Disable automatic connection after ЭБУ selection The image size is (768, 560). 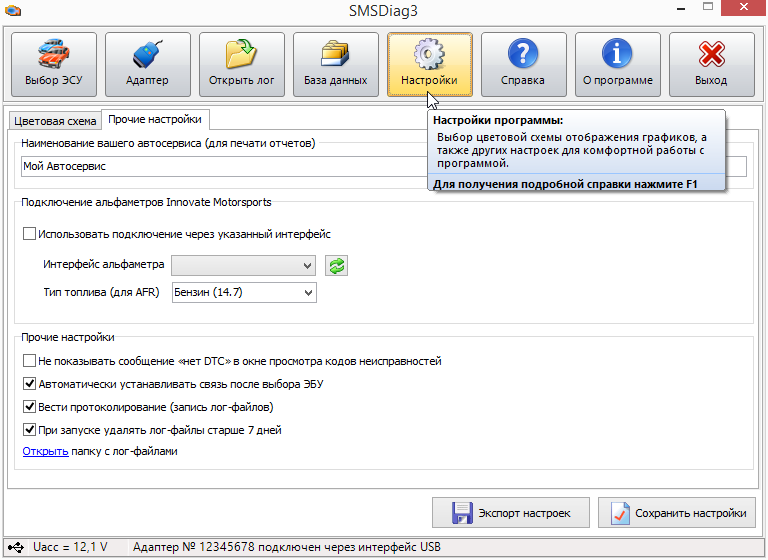tap(29, 384)
